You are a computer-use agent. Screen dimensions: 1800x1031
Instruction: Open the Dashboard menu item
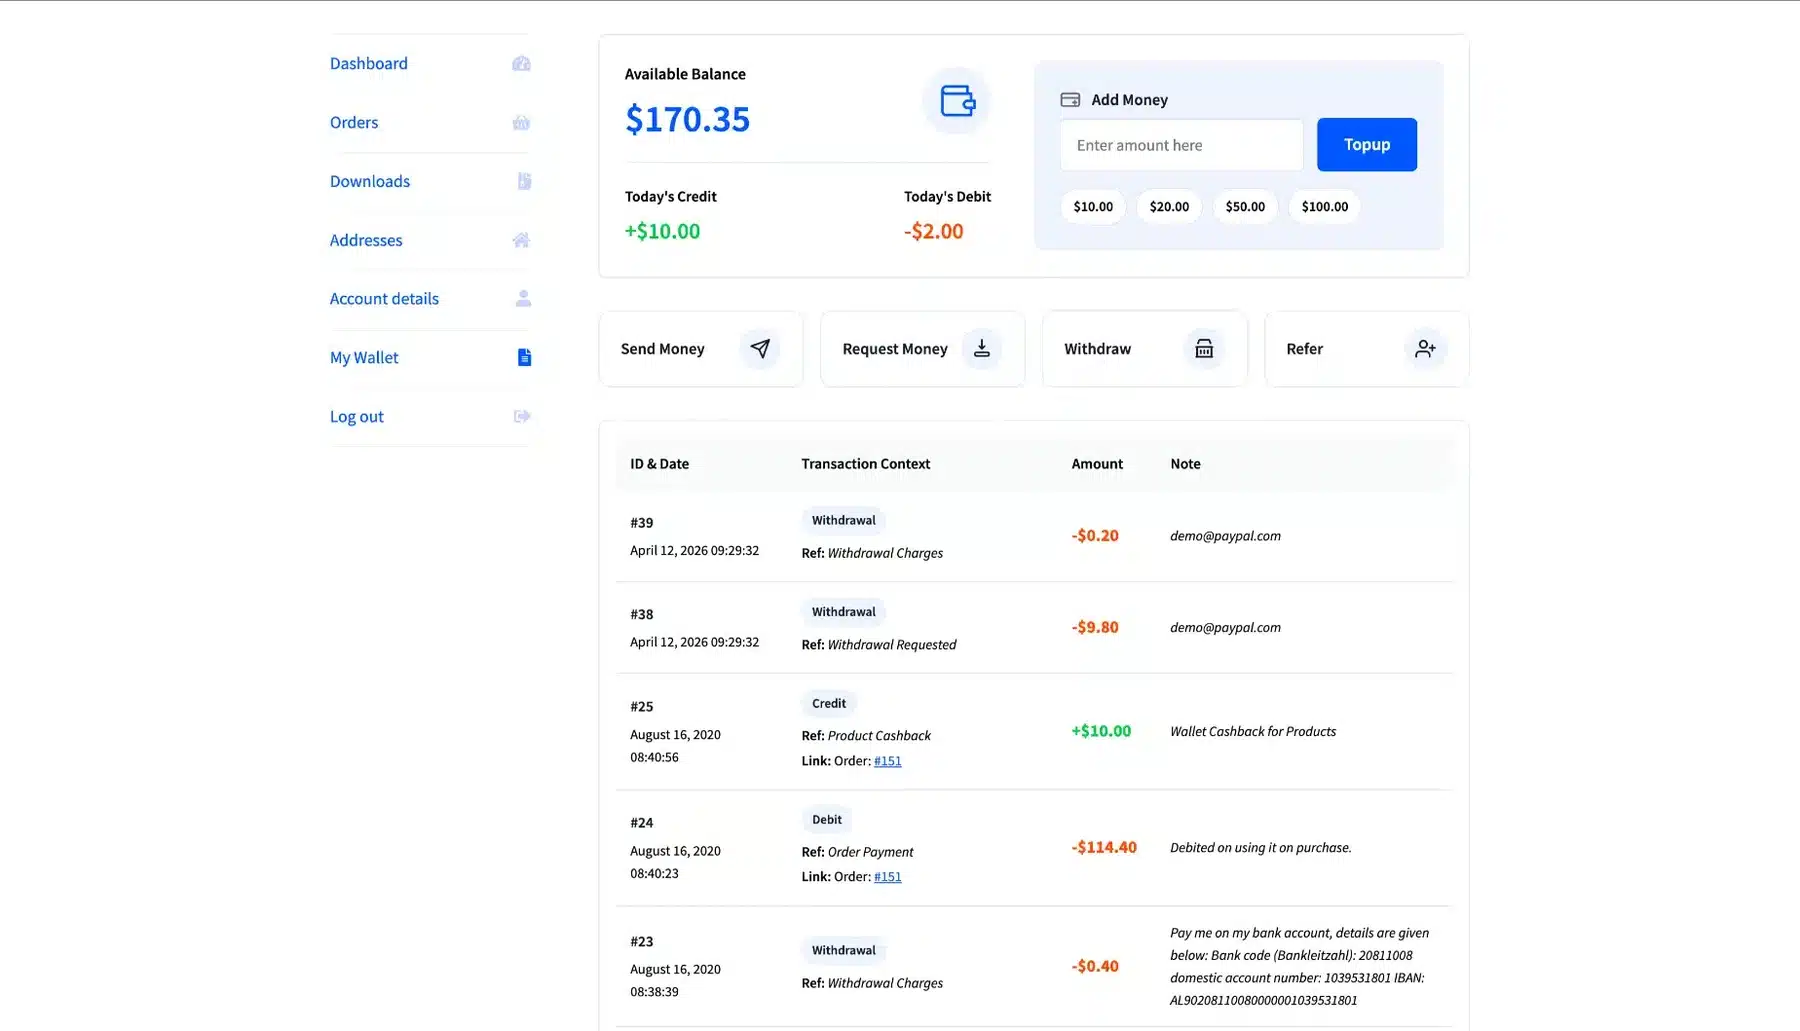(369, 63)
